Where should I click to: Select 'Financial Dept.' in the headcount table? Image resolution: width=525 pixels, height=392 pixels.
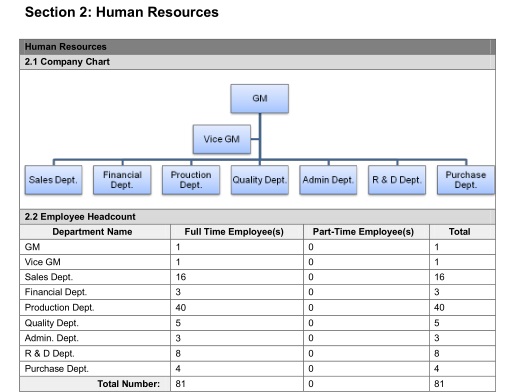[56, 292]
